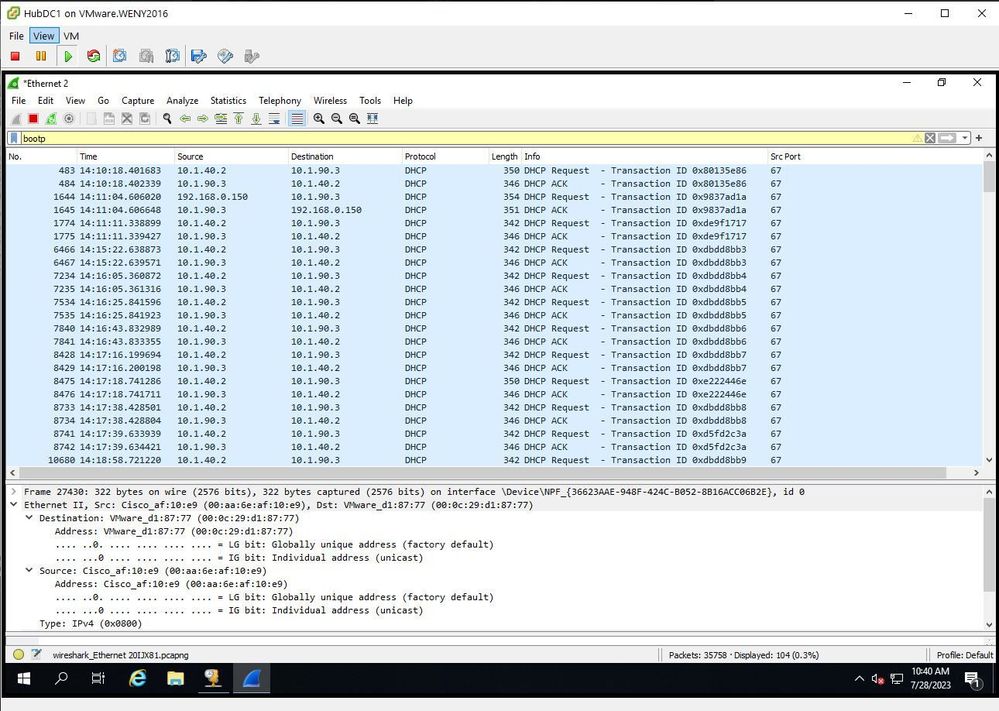Sort packets by the Time column header
Viewport: 999px width, 711px height.
[x=126, y=156]
